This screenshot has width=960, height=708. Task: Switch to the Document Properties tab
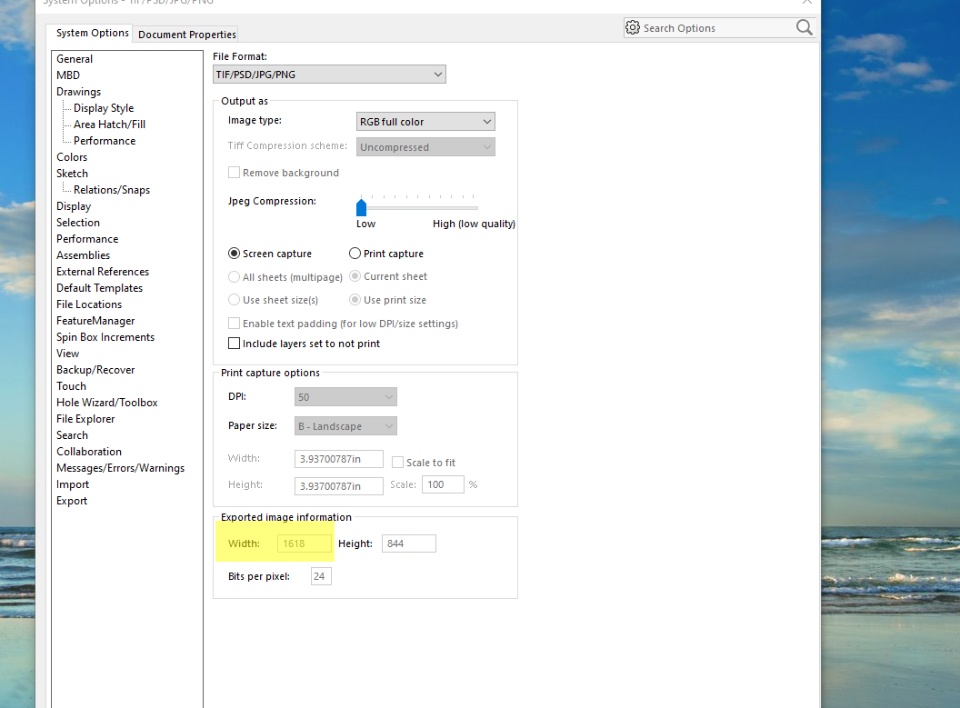pos(187,34)
